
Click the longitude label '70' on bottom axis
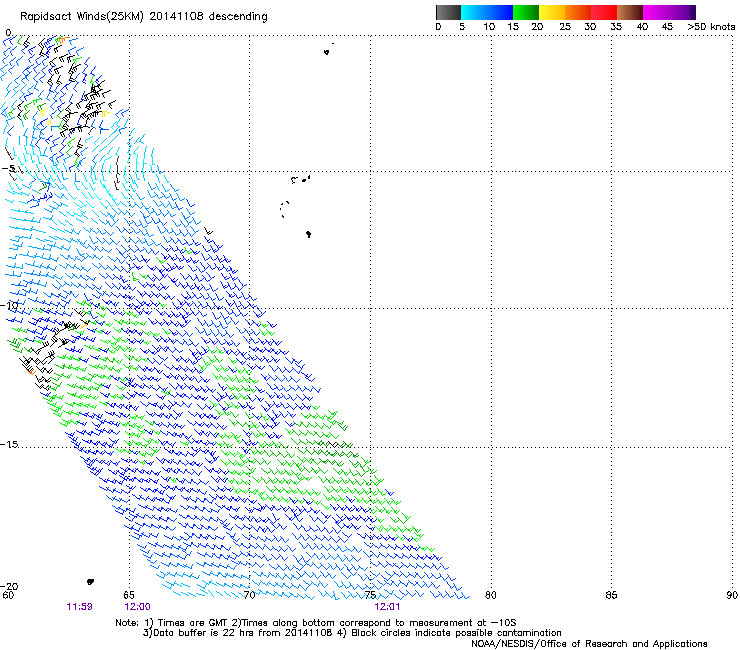(x=249, y=595)
